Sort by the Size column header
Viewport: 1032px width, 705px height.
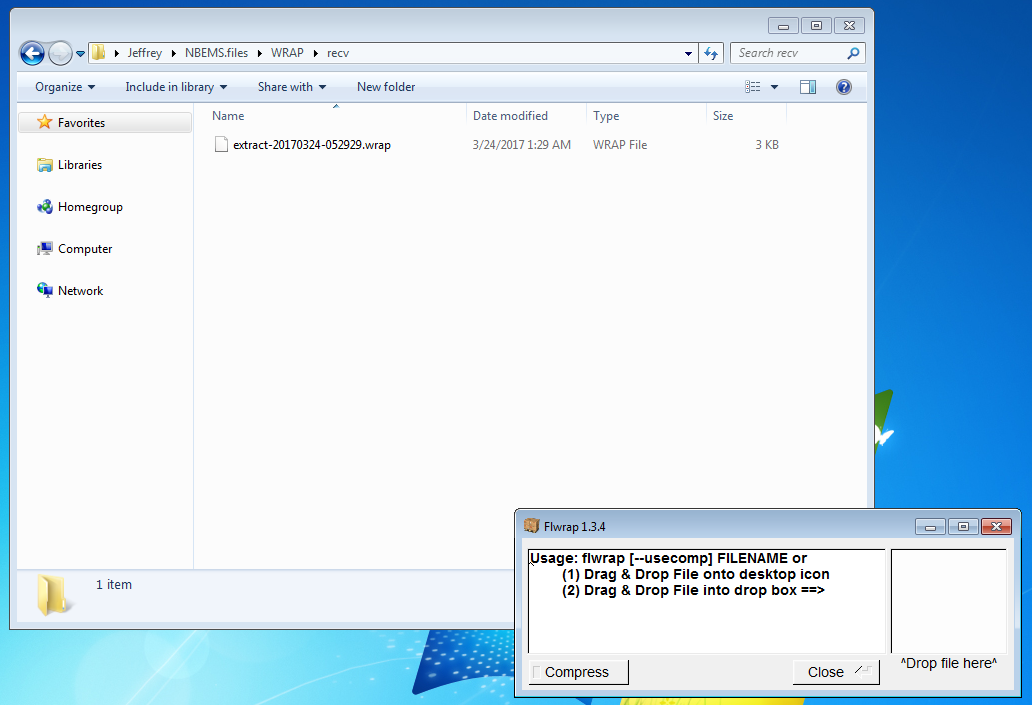coord(746,116)
